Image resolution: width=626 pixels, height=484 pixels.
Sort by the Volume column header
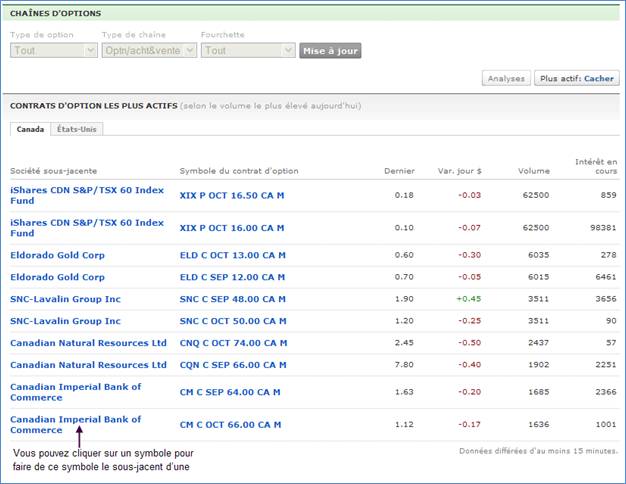[x=533, y=171]
